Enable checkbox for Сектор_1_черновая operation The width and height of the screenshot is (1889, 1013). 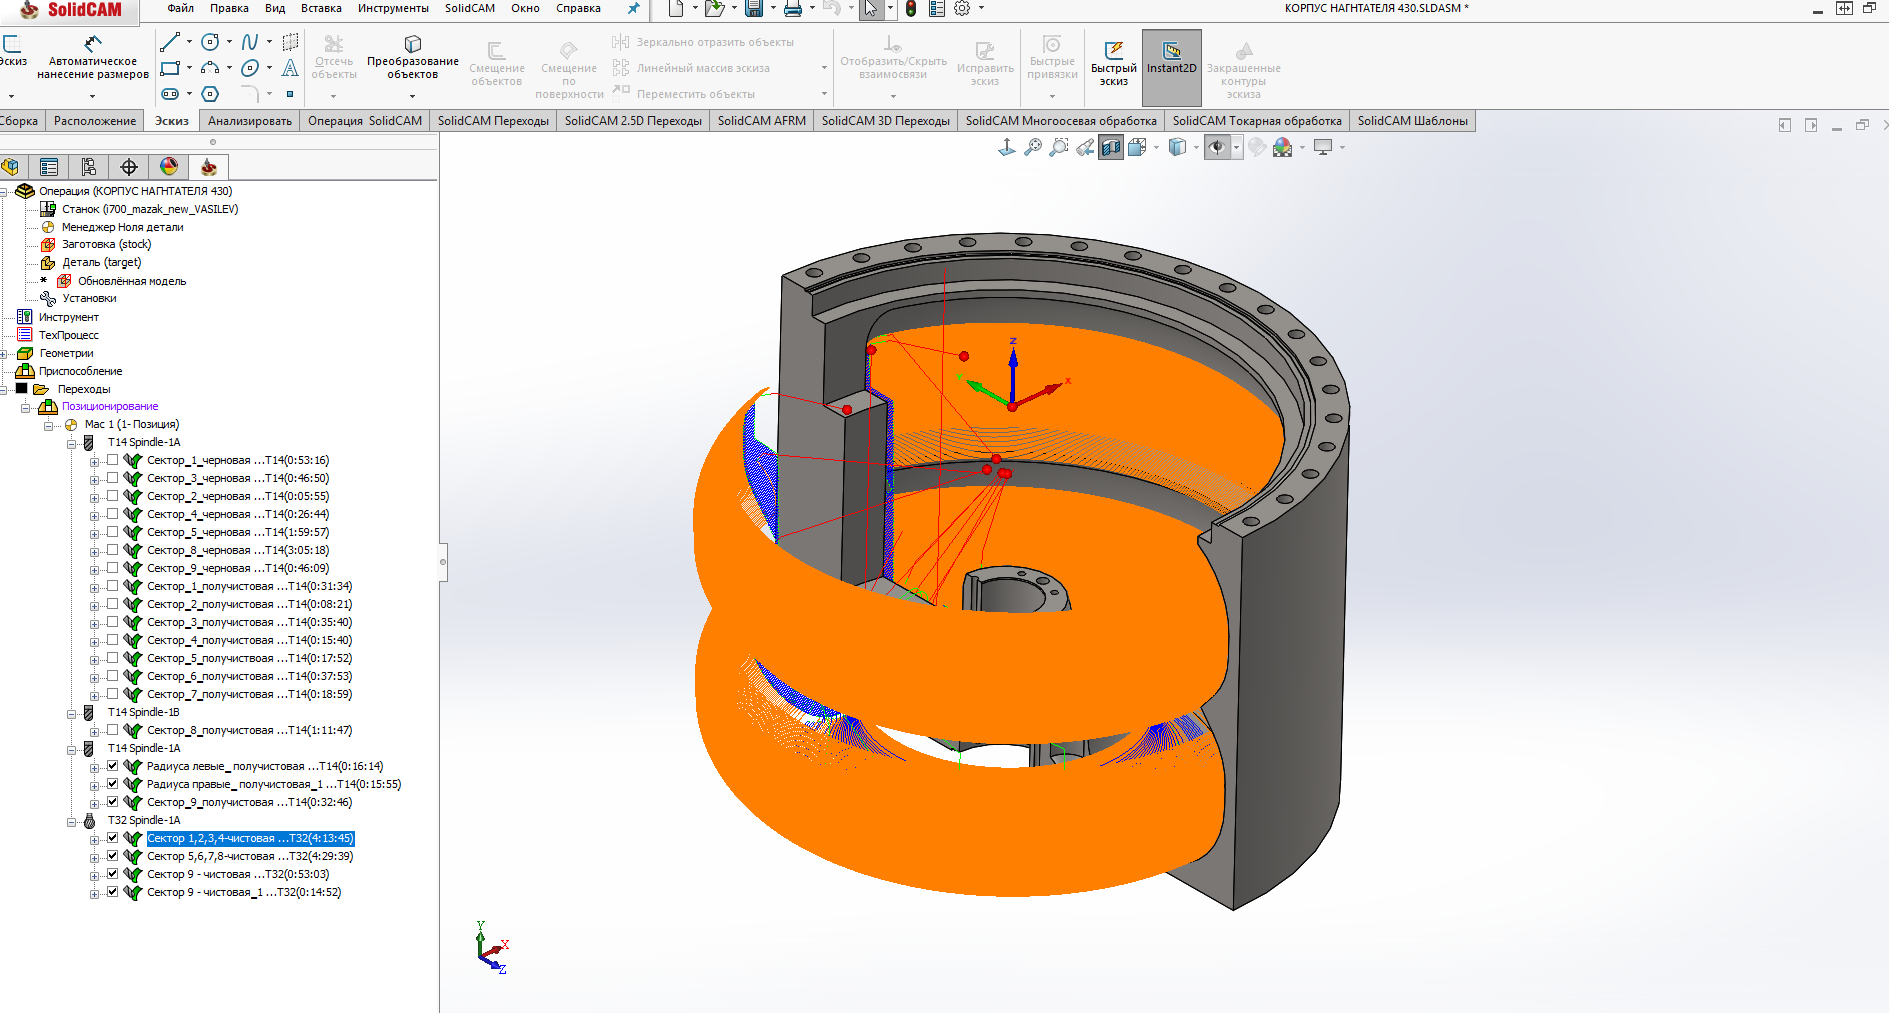pyautogui.click(x=112, y=460)
